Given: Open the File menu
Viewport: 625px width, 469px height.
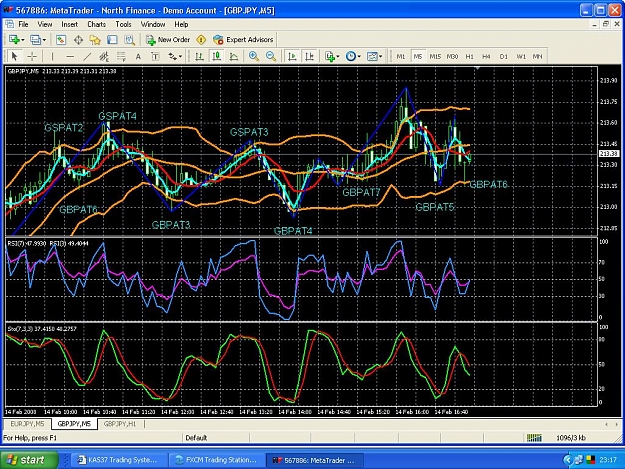Looking at the screenshot, I should (24, 24).
